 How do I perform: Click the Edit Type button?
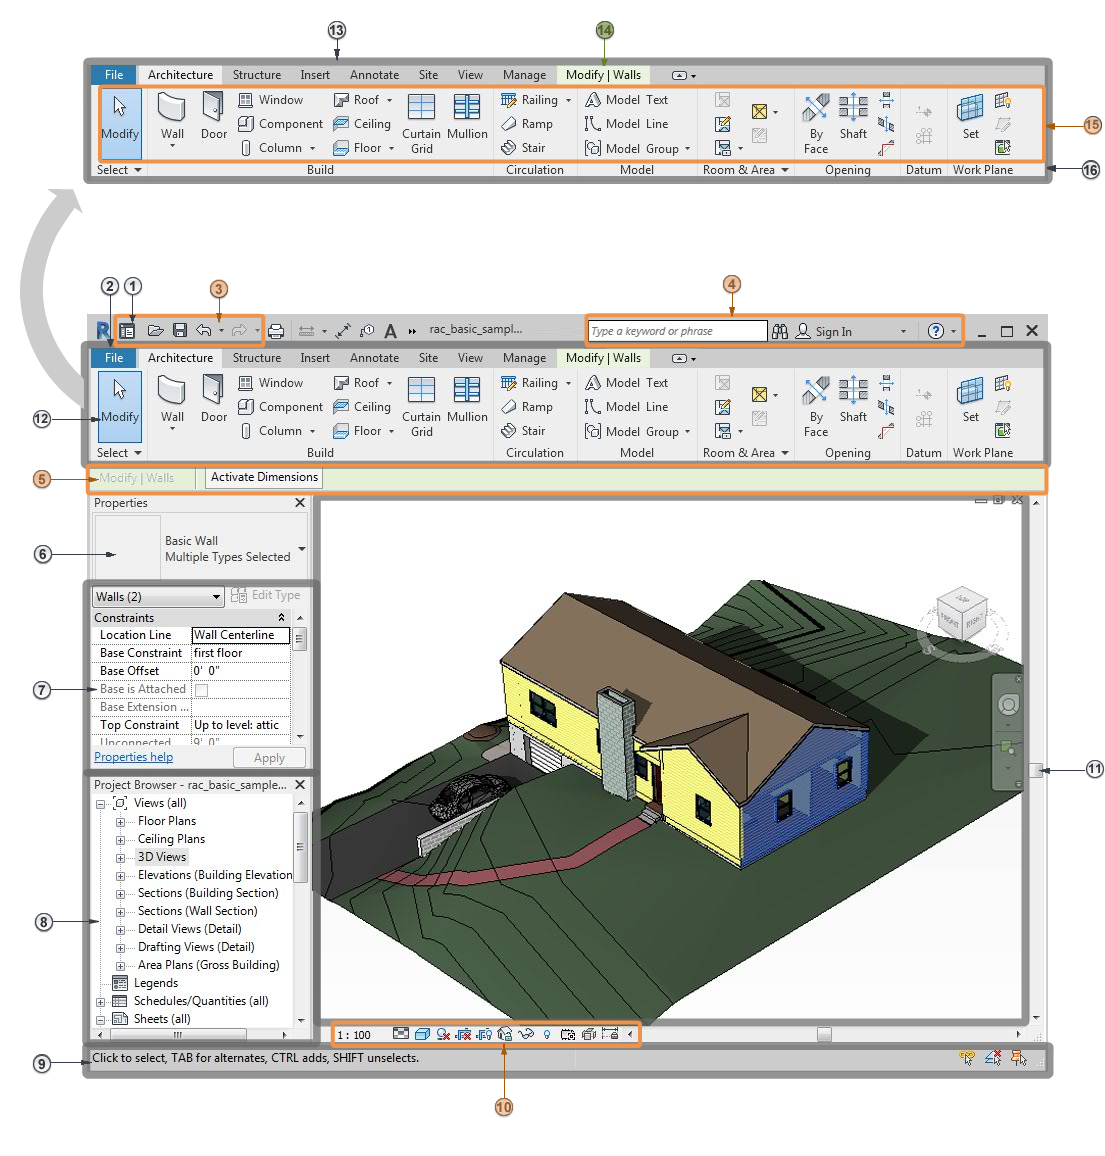click(x=265, y=595)
